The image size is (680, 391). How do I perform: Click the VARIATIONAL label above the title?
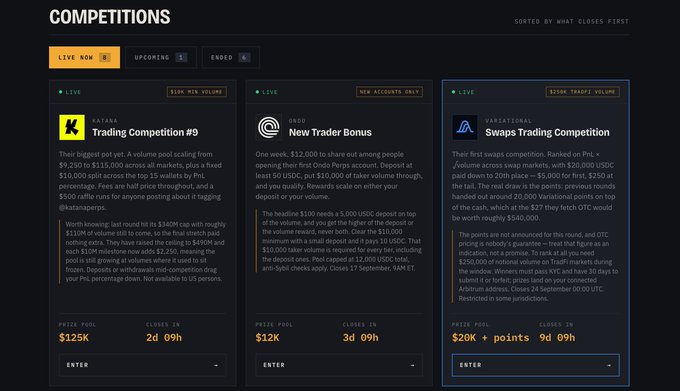(x=509, y=121)
